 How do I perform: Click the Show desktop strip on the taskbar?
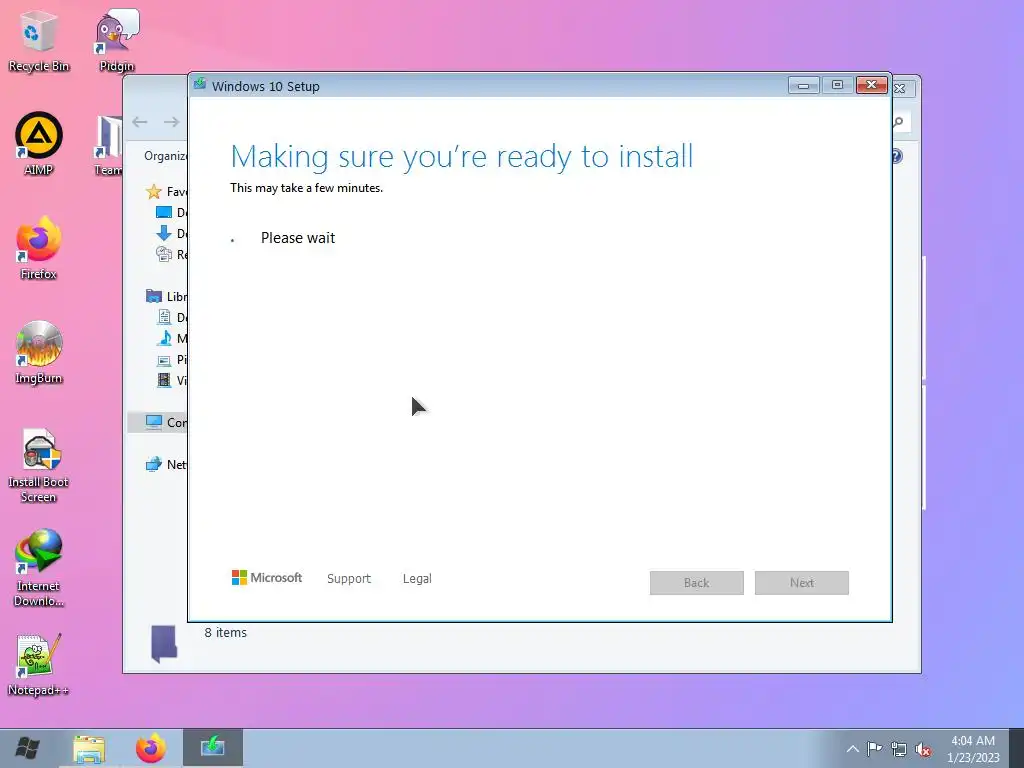click(x=1016, y=748)
